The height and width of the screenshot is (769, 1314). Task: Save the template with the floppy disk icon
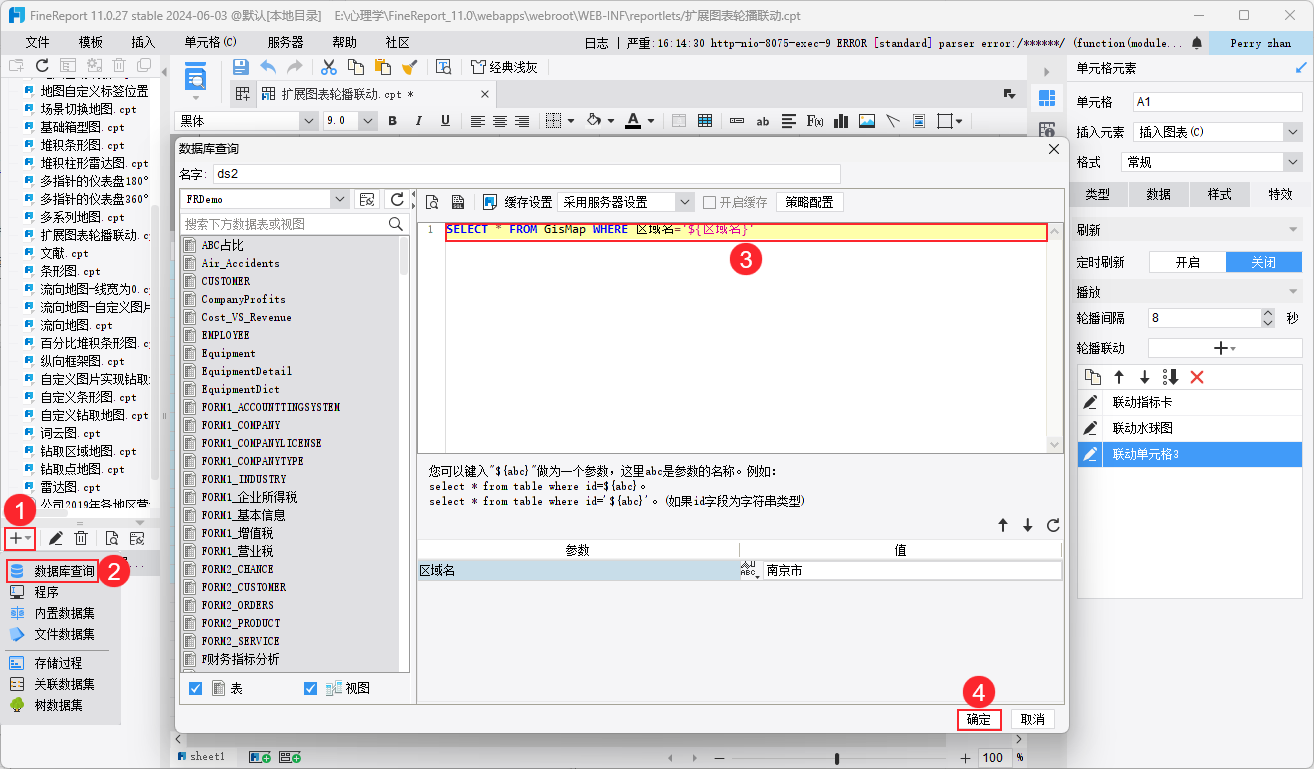[241, 67]
